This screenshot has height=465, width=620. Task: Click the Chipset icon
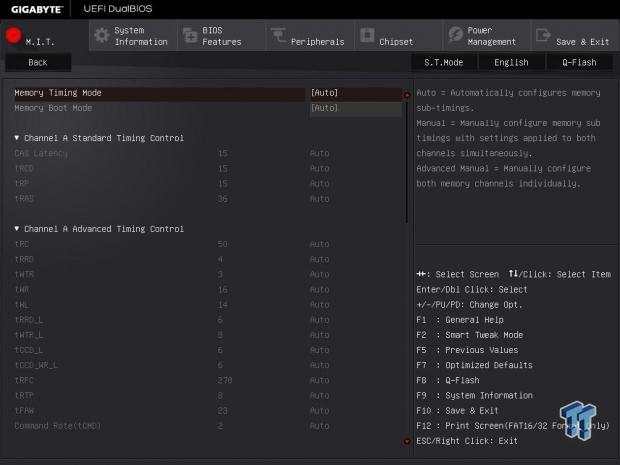(x=365, y=36)
